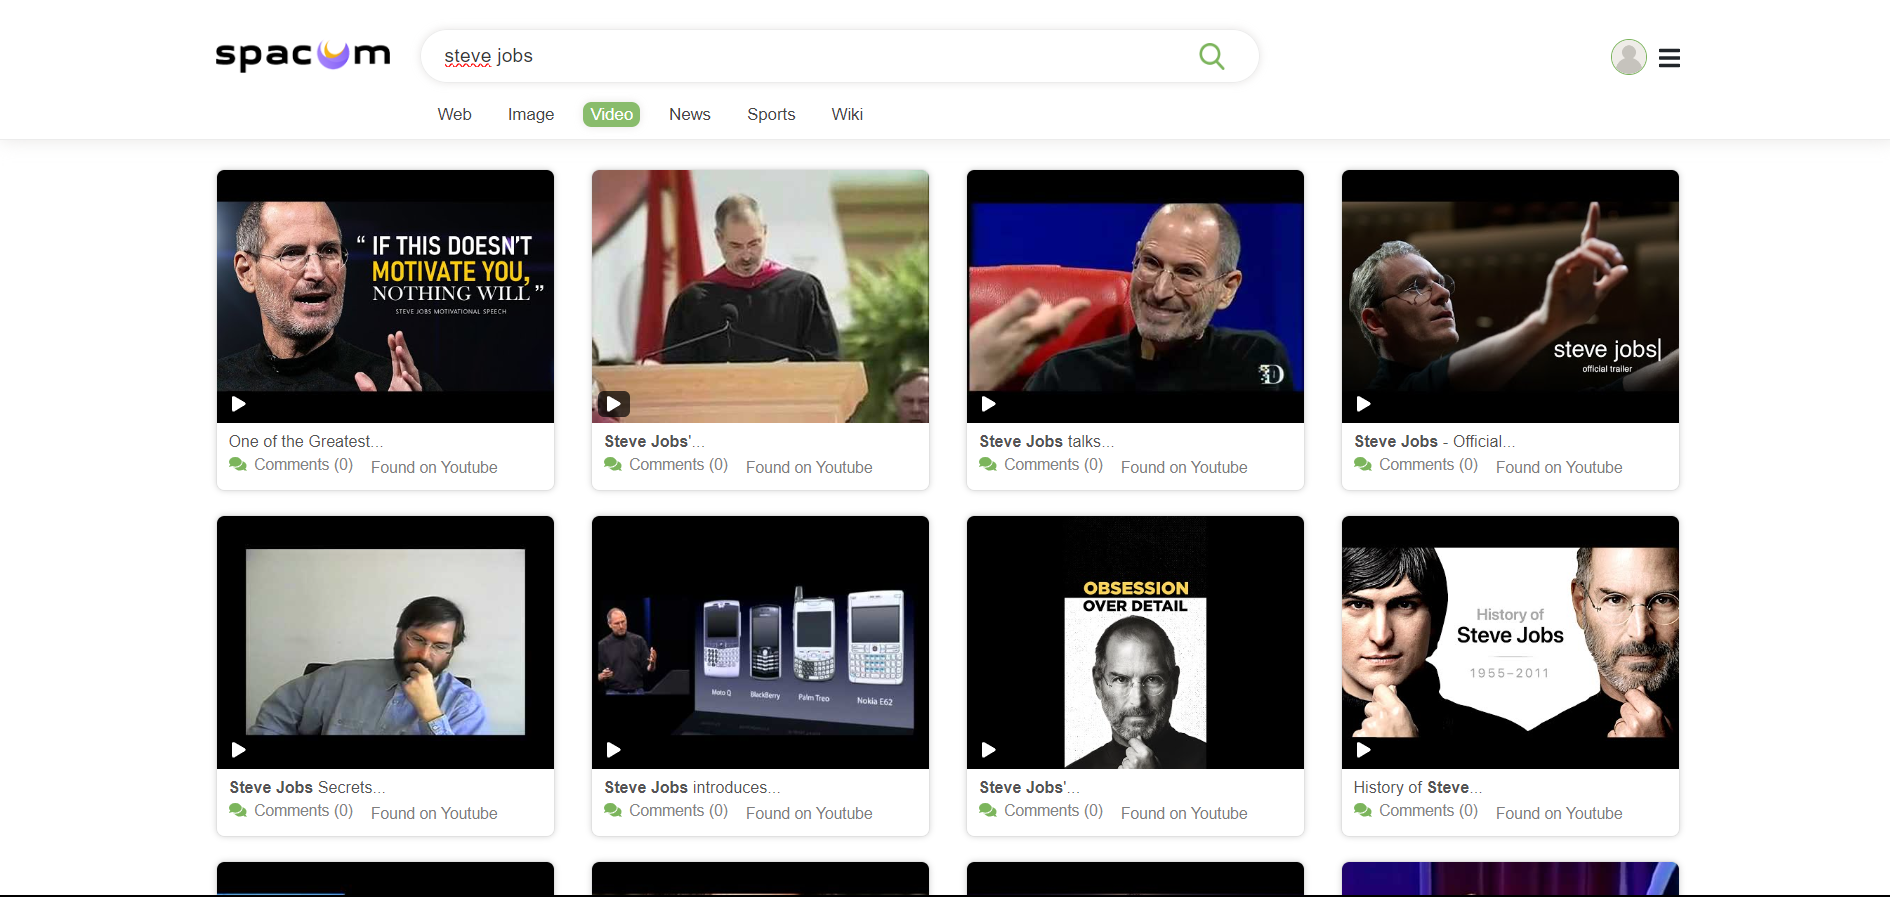Play the 'Obsession Over Detail' video
The height and width of the screenshot is (897, 1890).
coord(989,750)
